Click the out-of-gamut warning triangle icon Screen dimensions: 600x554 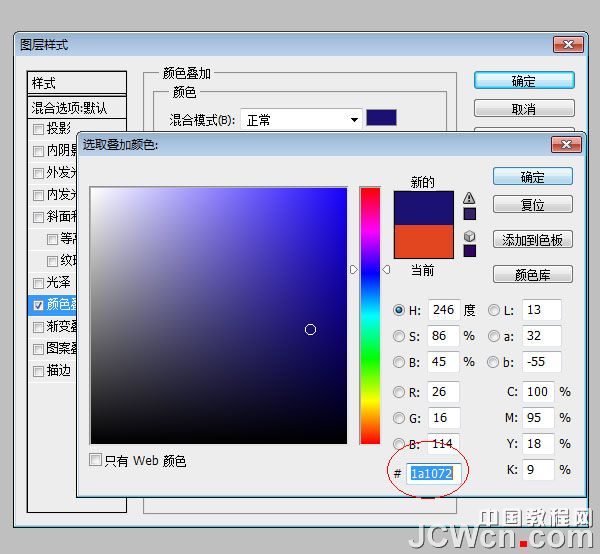(x=469, y=198)
